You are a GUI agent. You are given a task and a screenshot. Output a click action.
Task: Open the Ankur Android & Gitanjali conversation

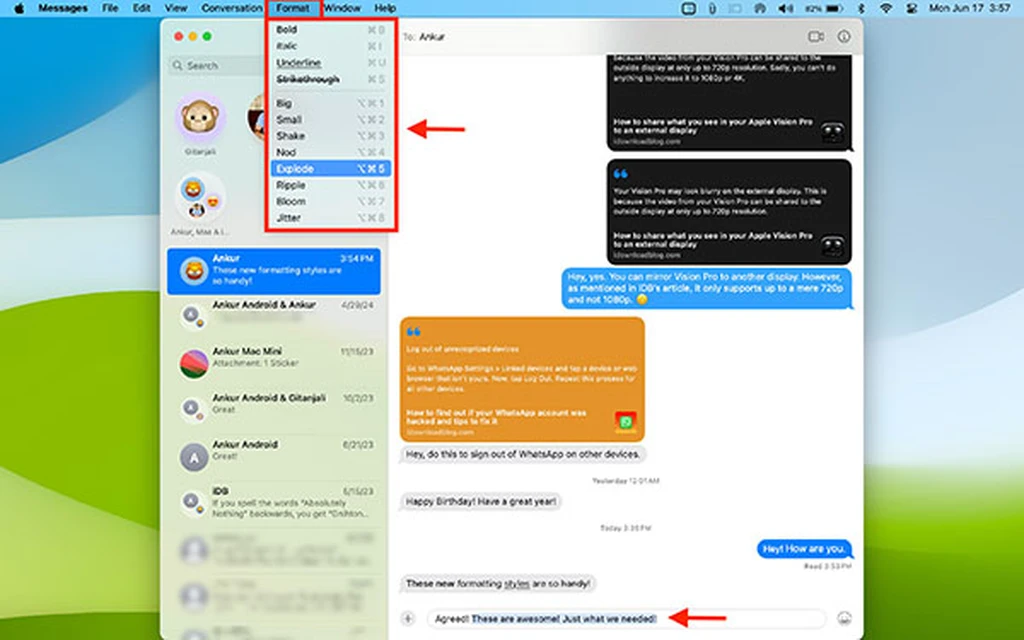coord(274,408)
